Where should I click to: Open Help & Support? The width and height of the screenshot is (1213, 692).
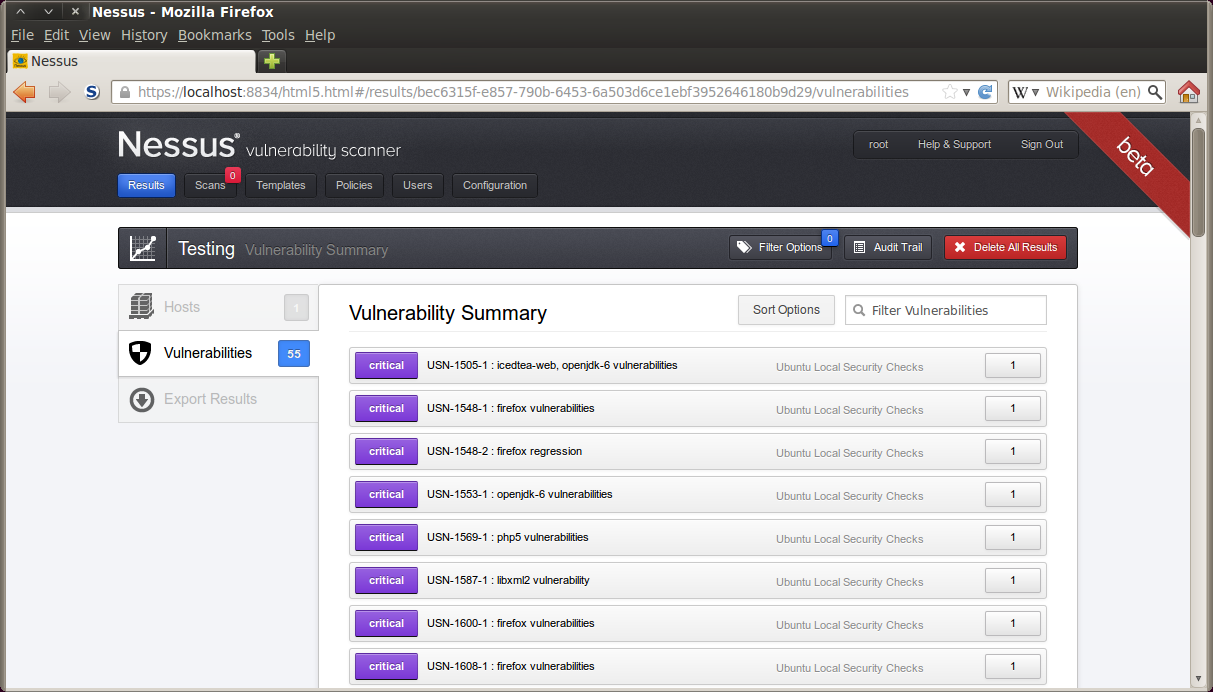tap(954, 144)
